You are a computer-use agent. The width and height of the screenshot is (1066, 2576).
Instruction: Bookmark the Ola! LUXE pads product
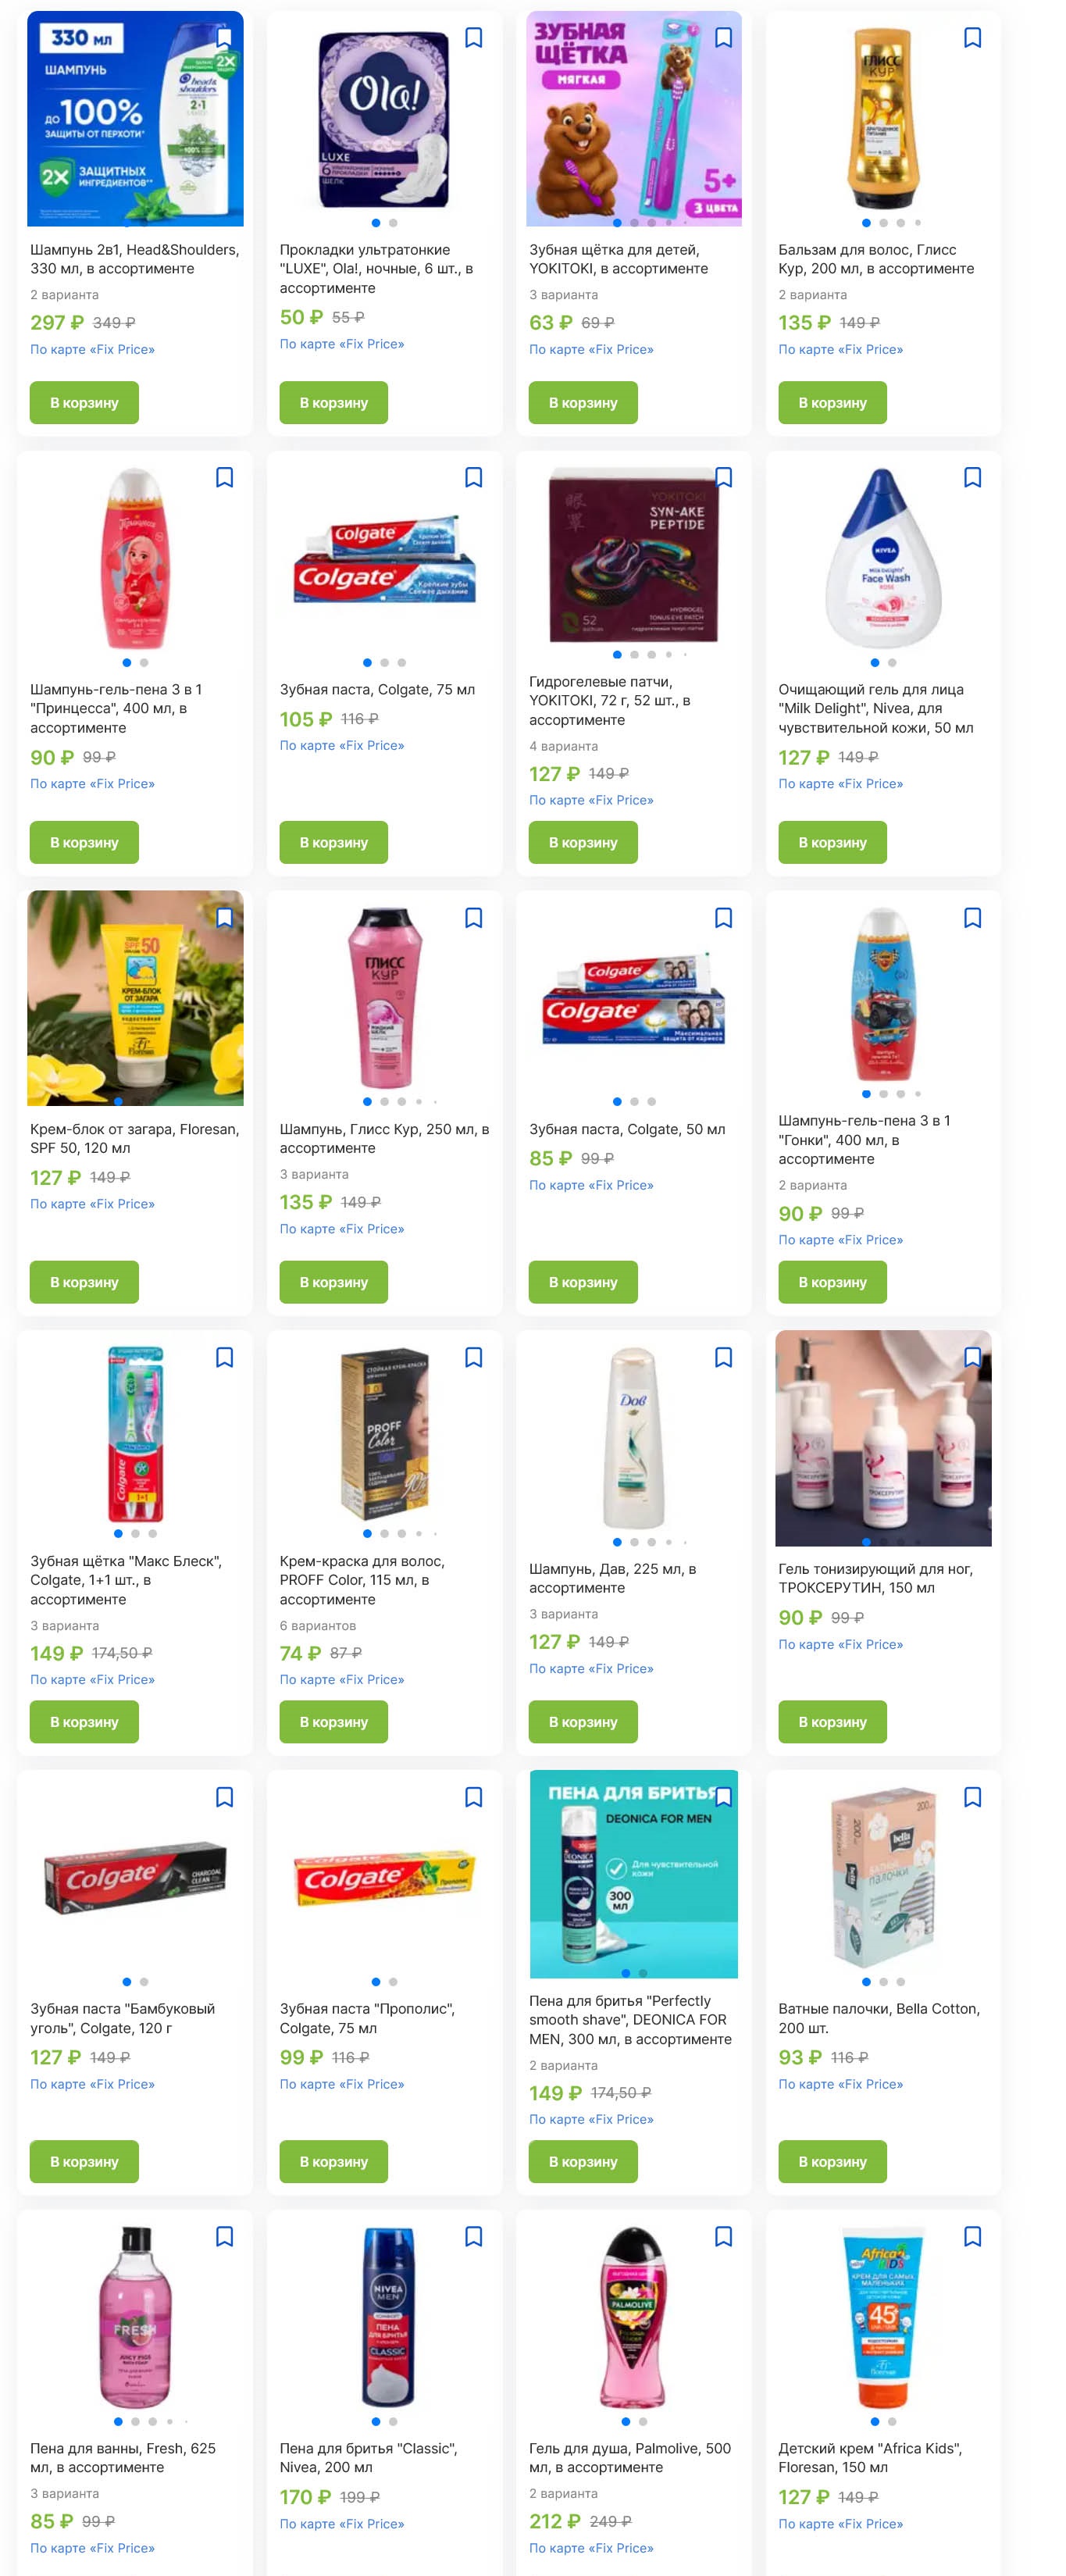(x=473, y=38)
